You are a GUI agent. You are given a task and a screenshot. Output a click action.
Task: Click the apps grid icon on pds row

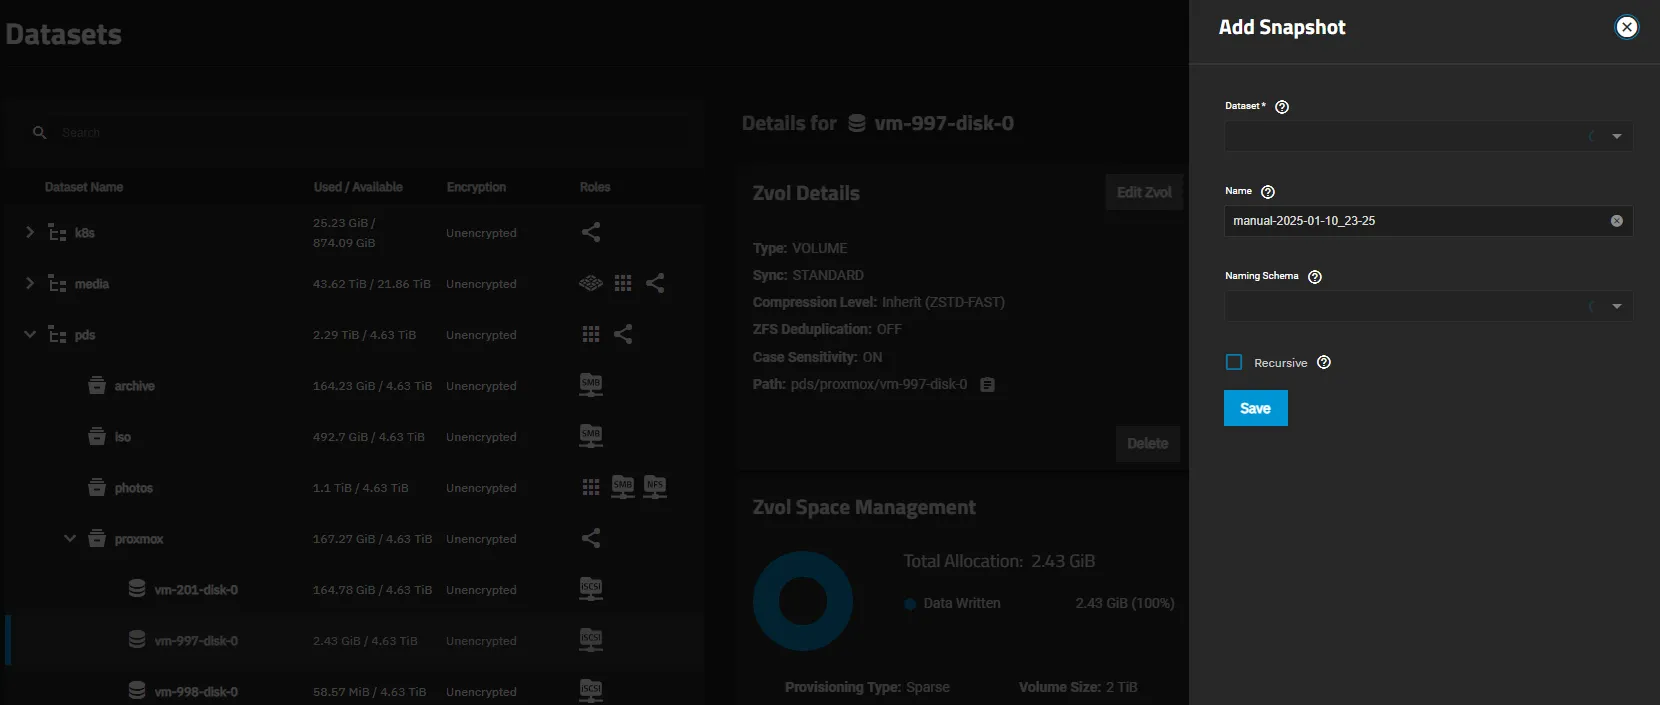click(591, 334)
